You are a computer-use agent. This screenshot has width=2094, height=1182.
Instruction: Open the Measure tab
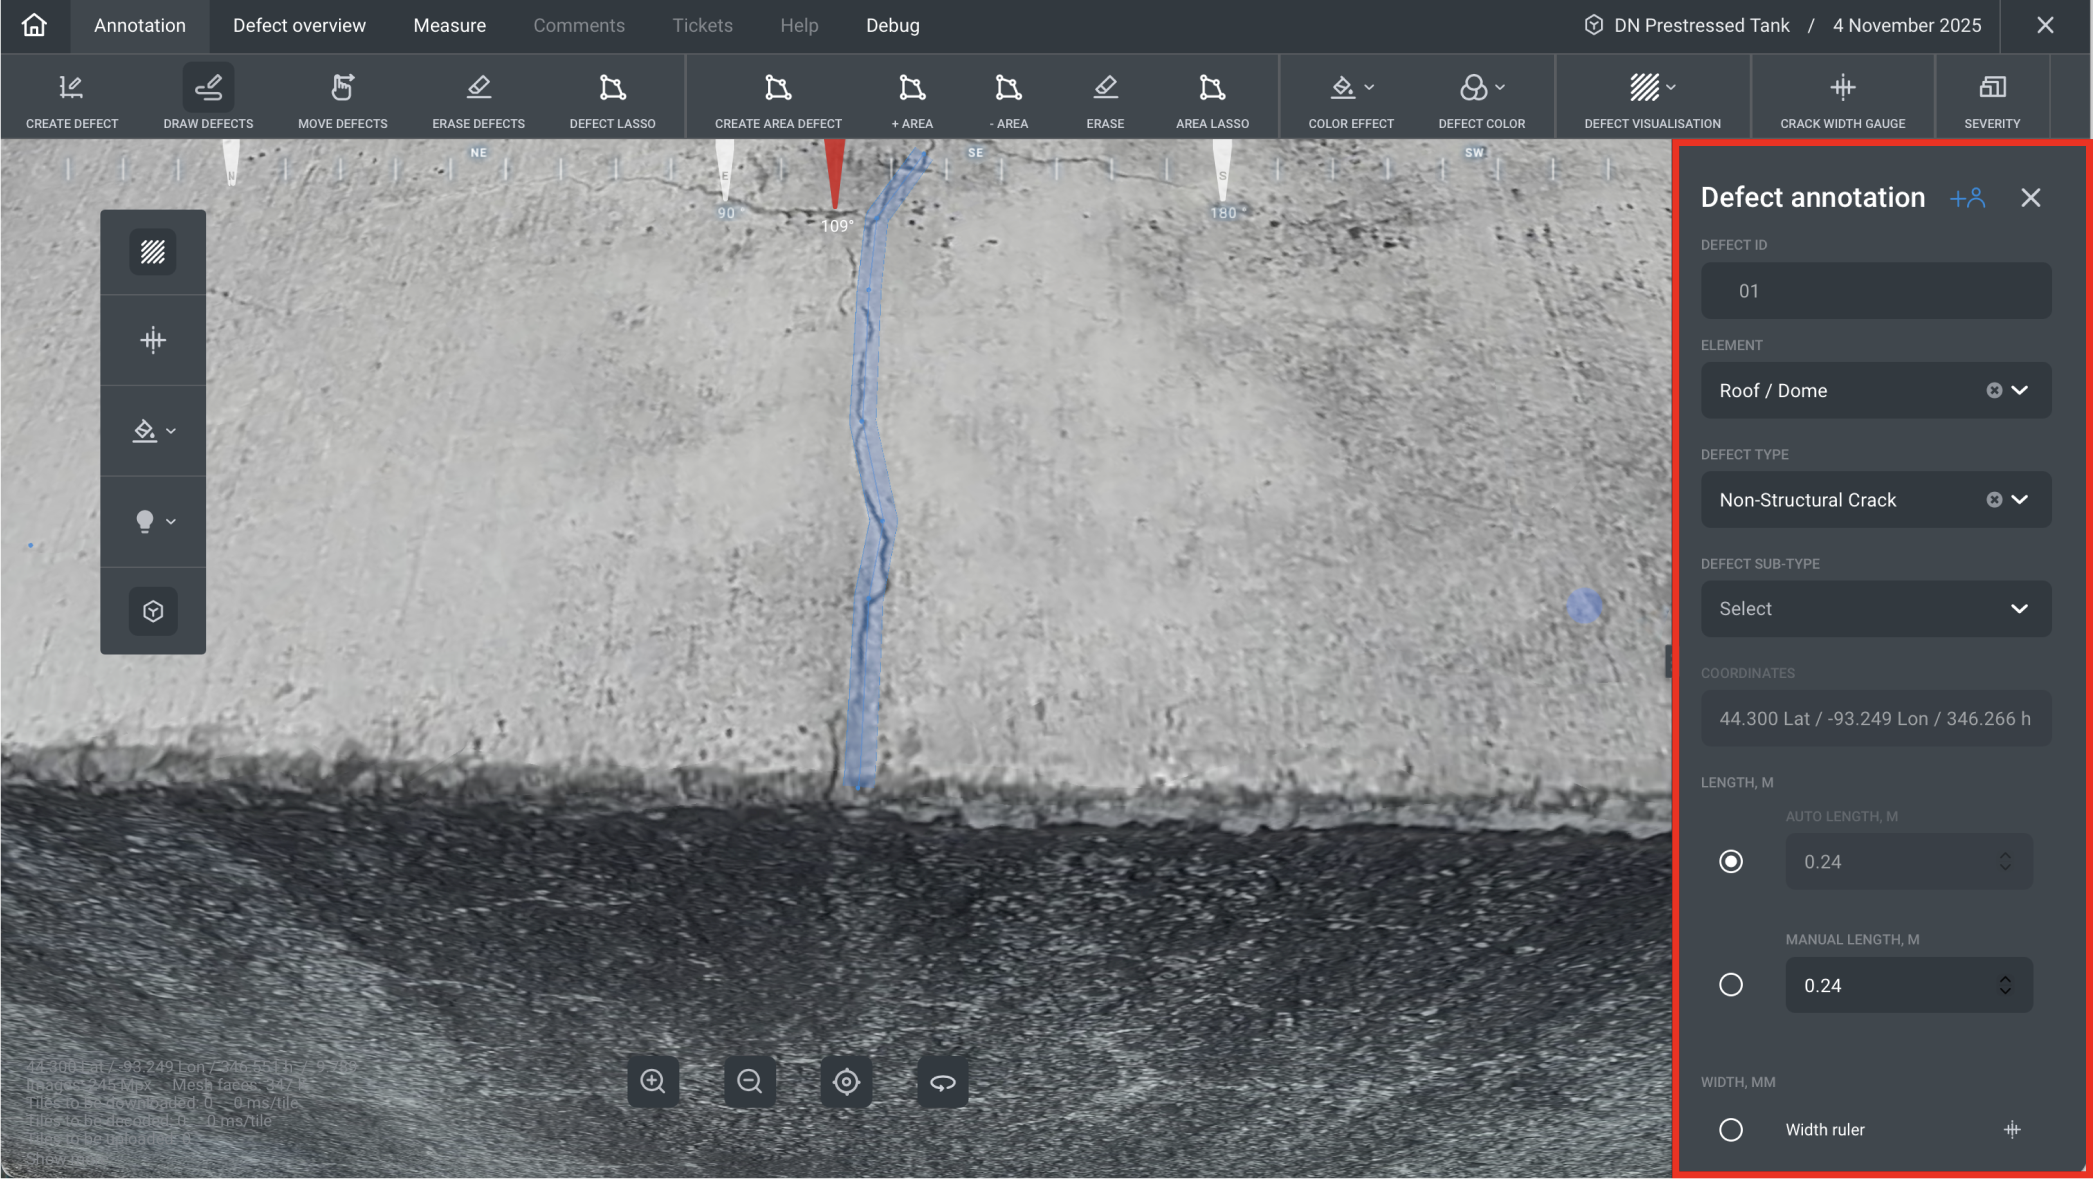[449, 26]
